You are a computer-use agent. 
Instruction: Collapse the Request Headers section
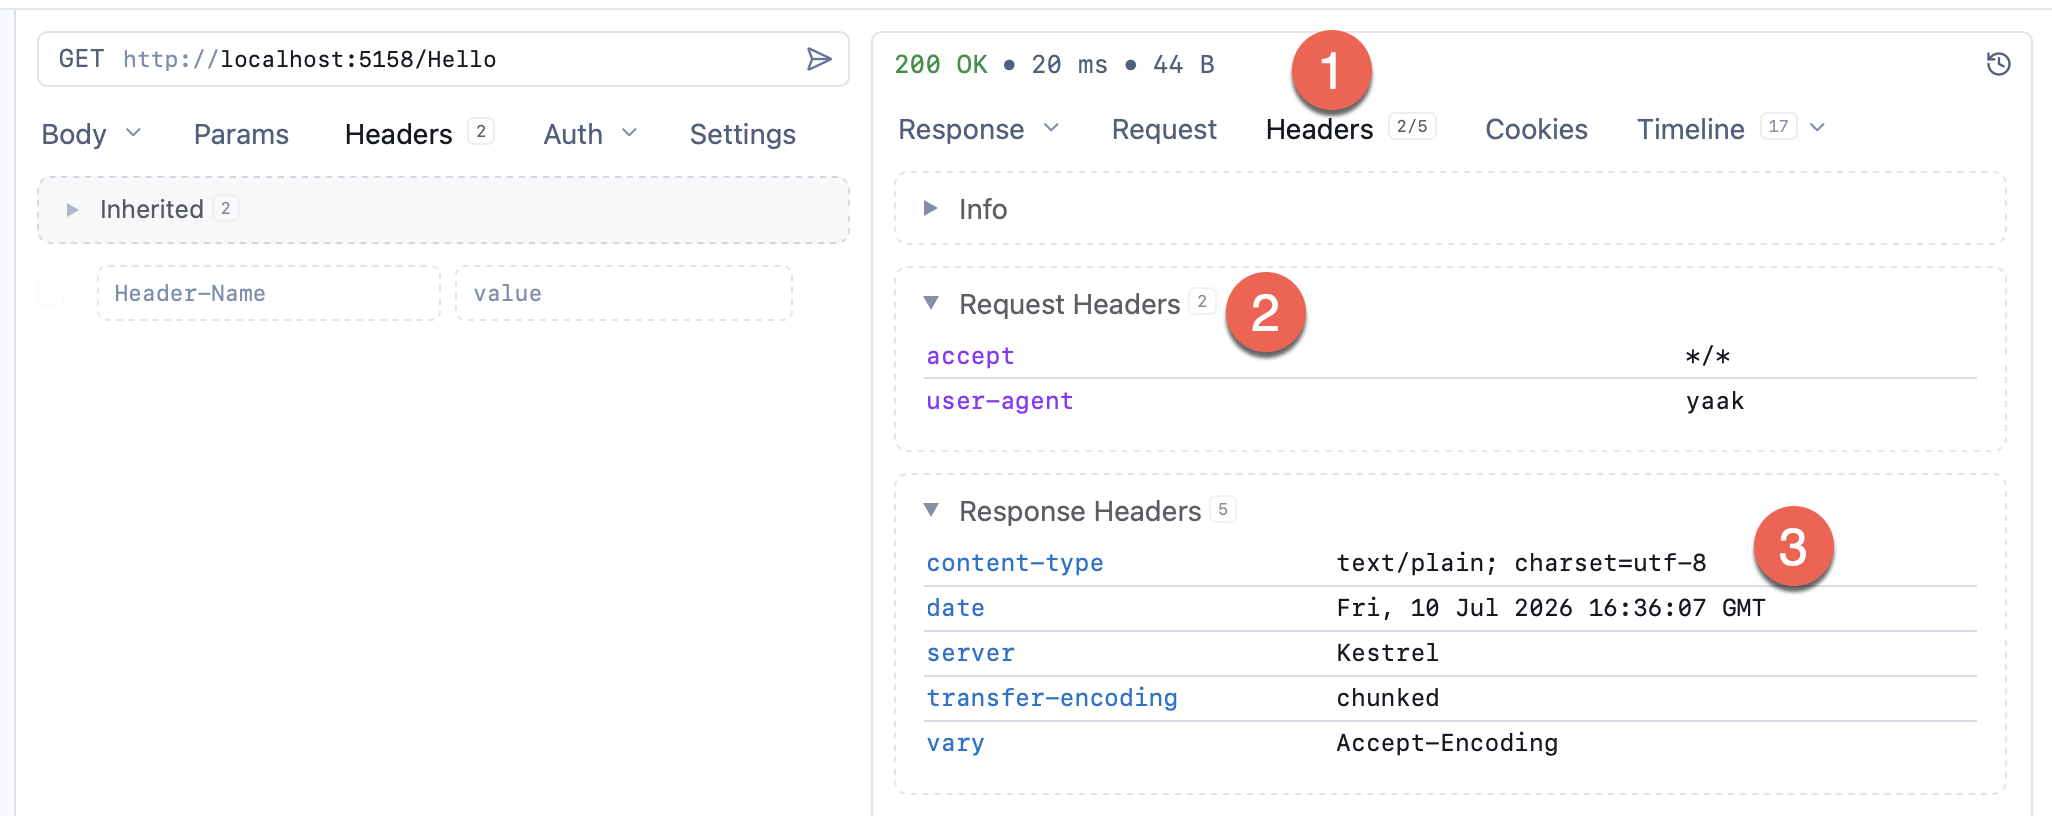(x=931, y=303)
